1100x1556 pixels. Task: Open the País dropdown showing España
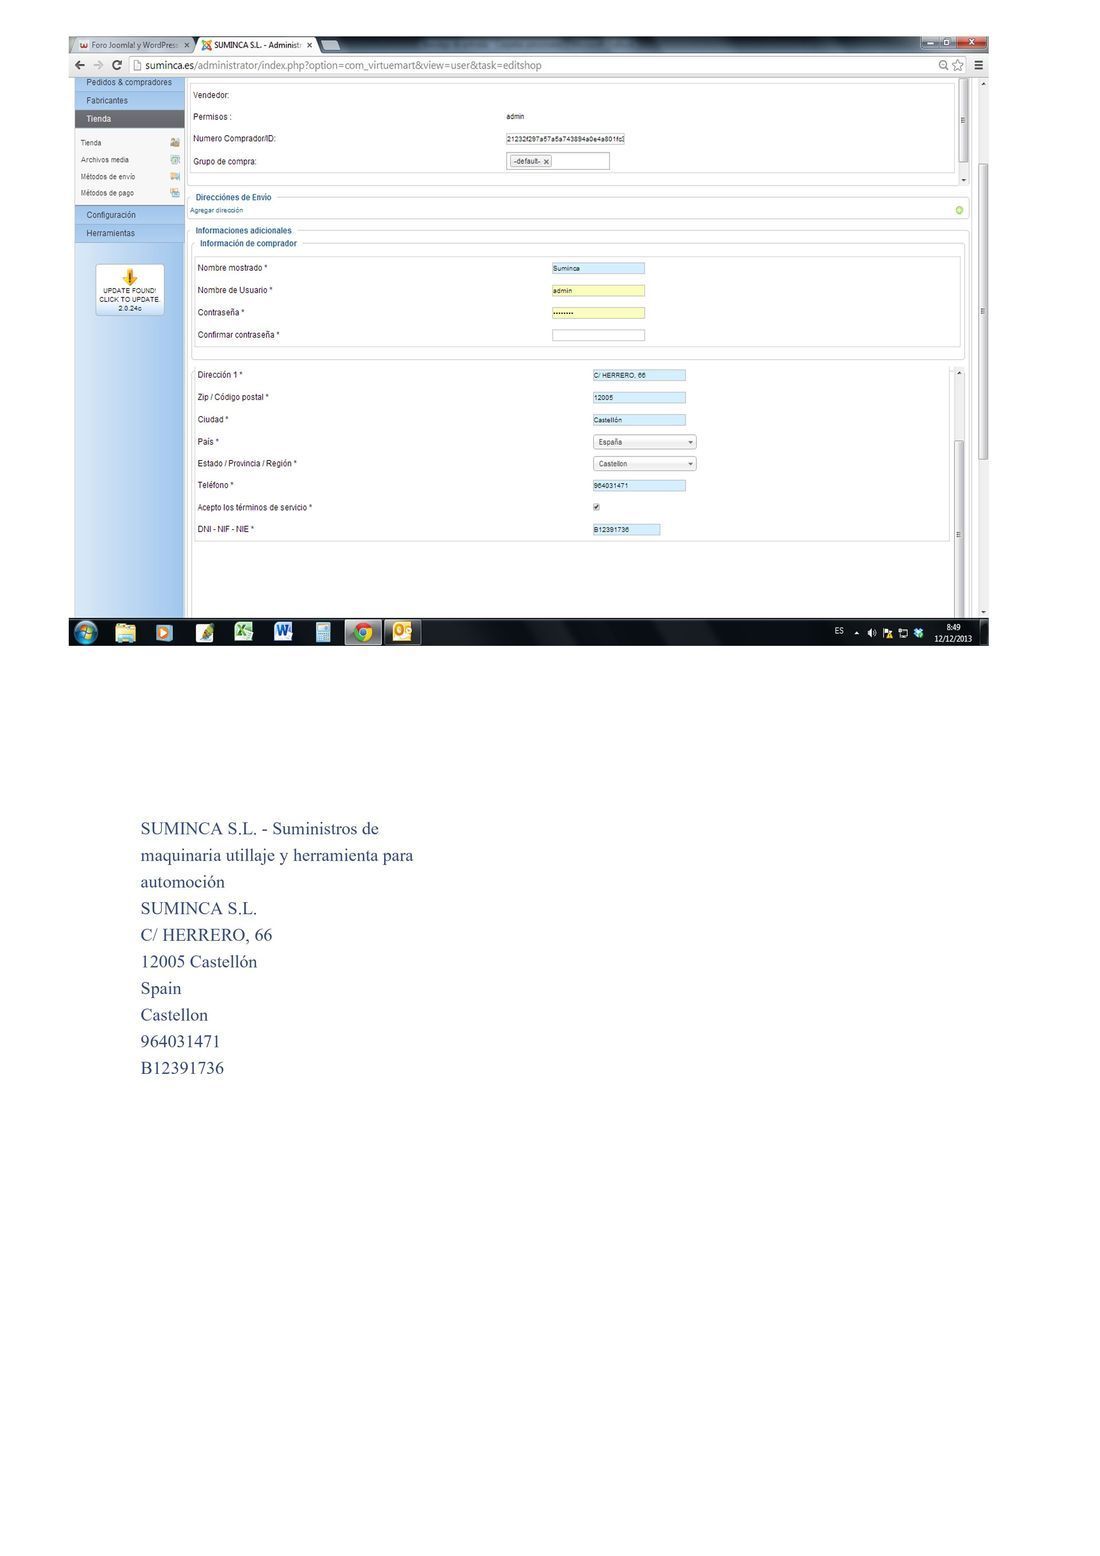click(644, 442)
